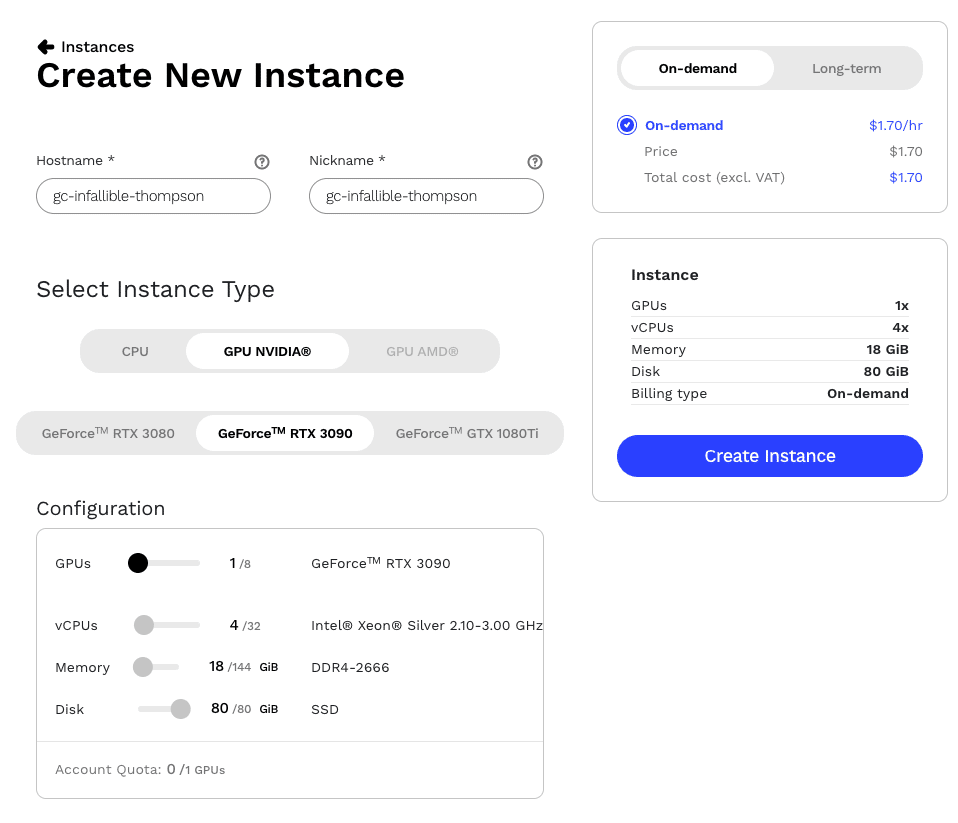Select the GeForce GTX 1080Ti GPU option
The width and height of the screenshot is (958, 823).
coord(467,432)
